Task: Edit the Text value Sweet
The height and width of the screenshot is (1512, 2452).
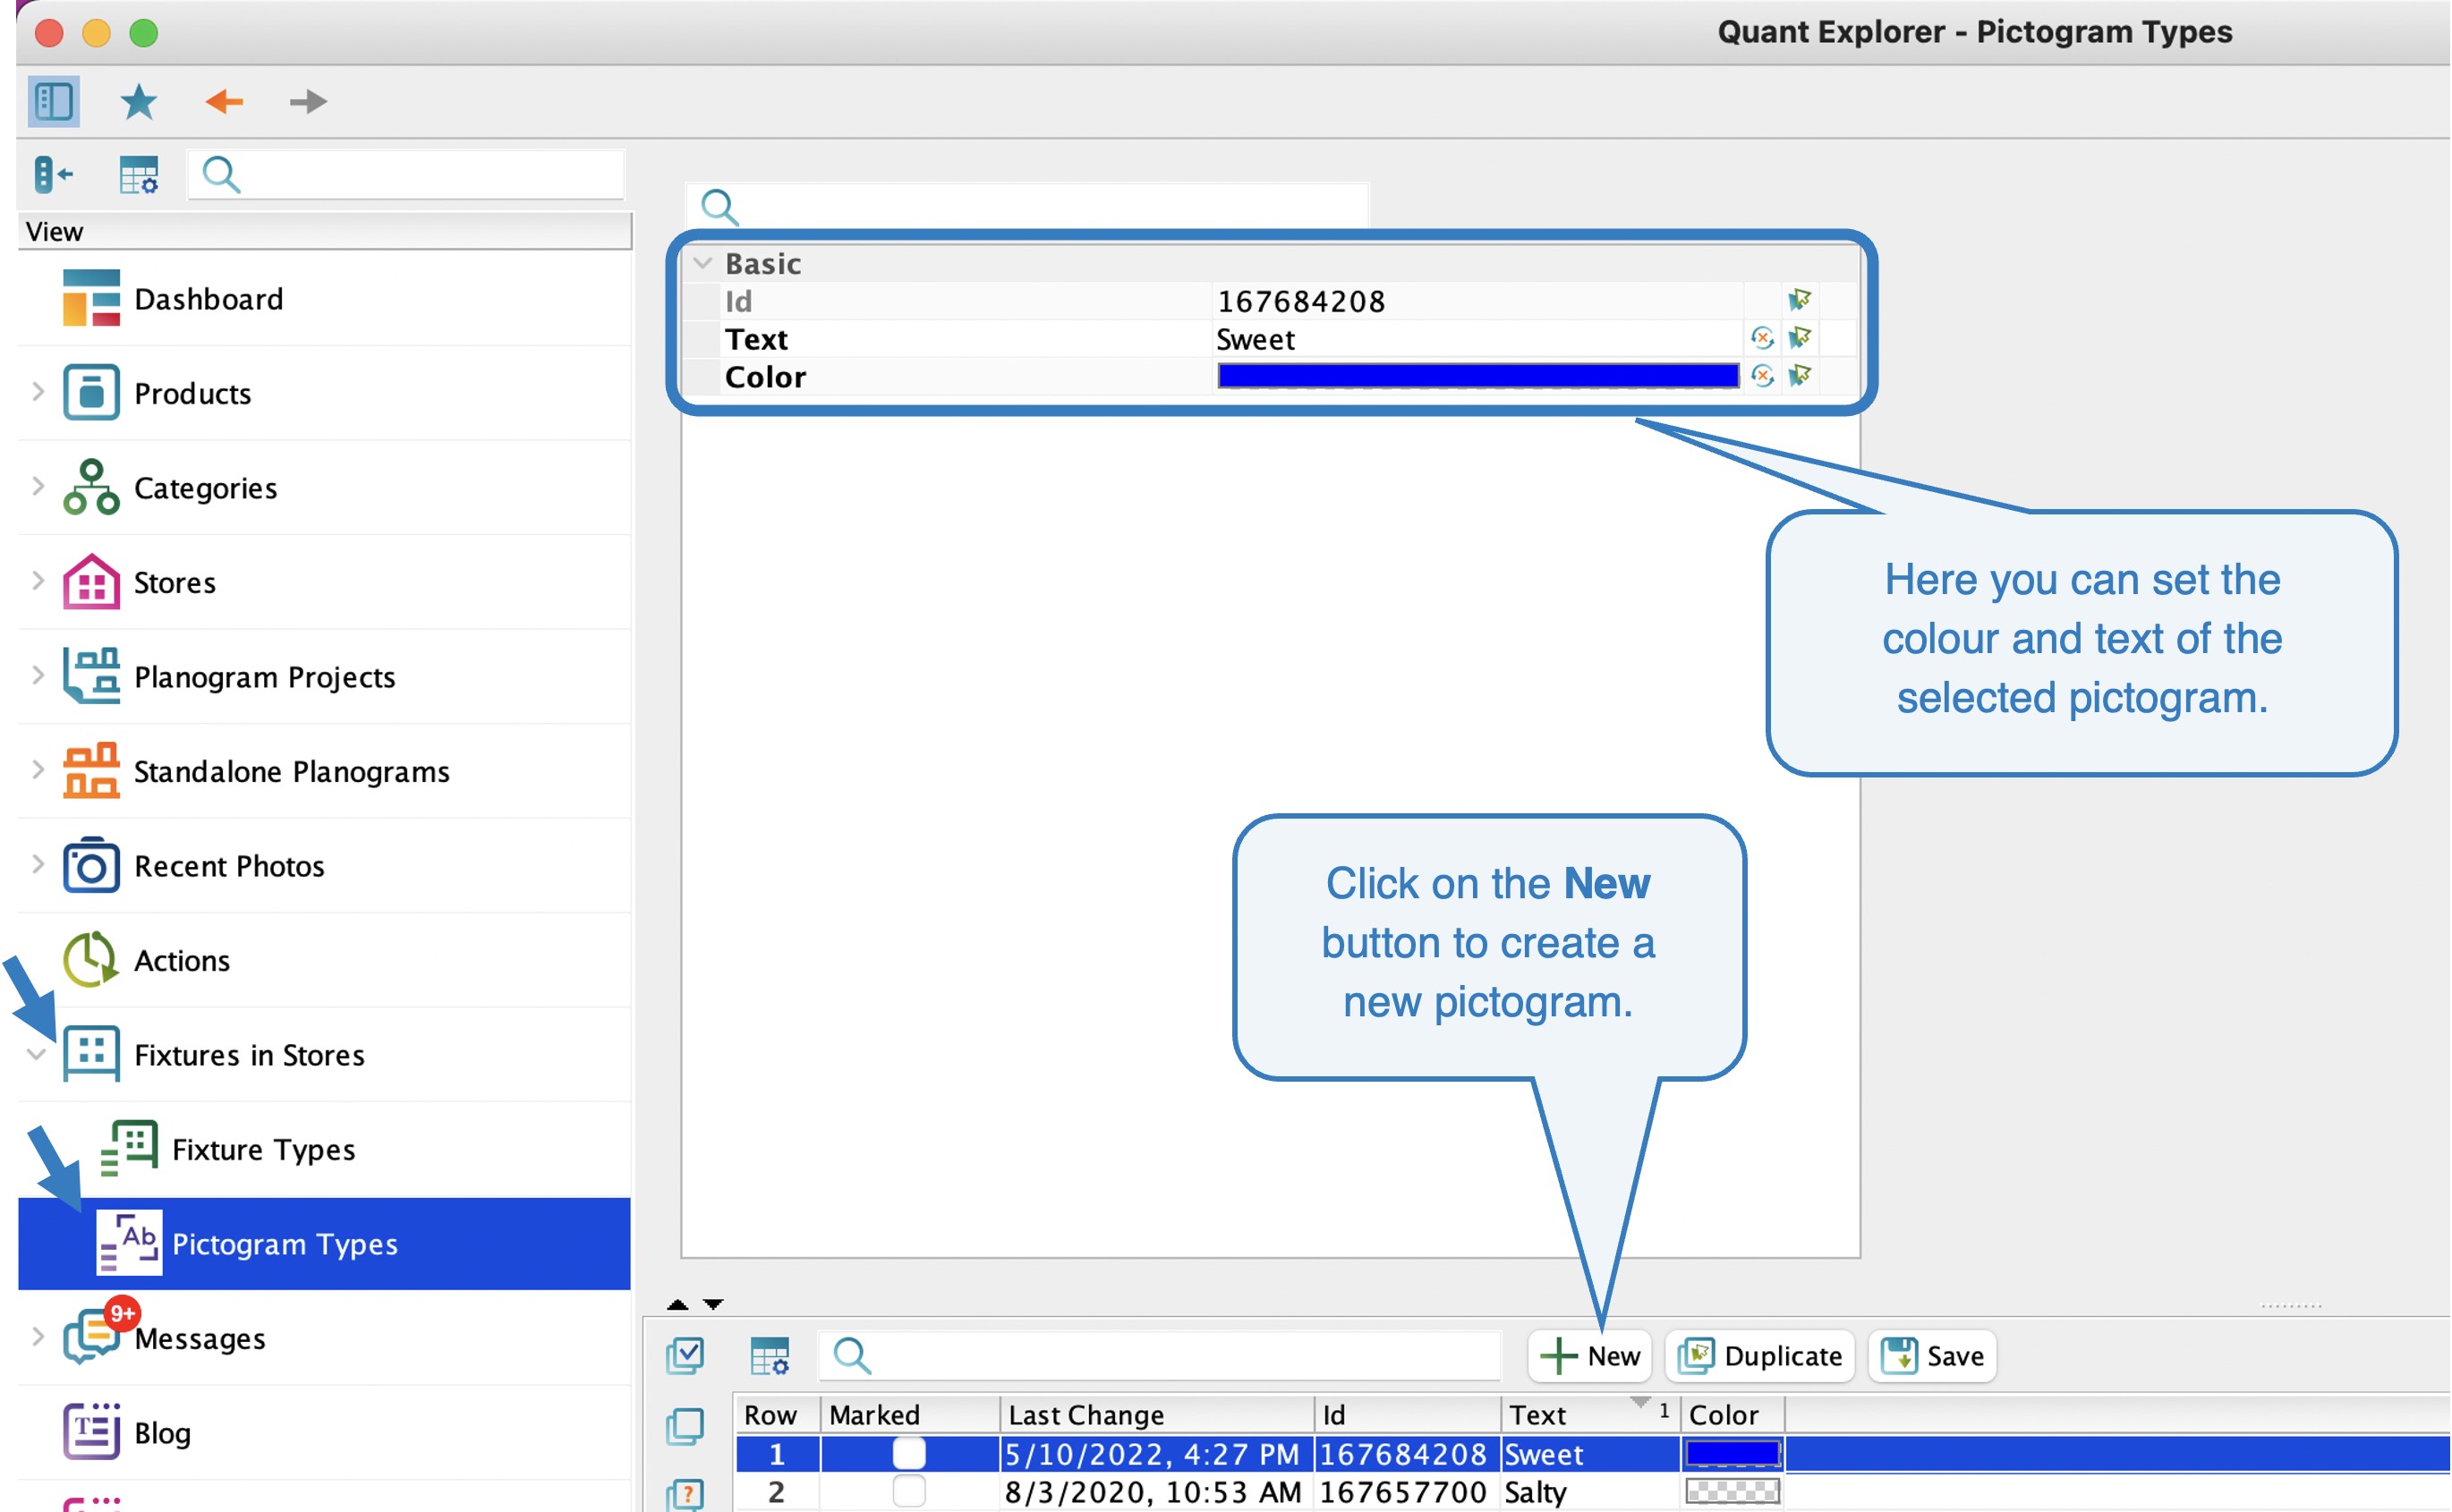Action: click(1478, 340)
